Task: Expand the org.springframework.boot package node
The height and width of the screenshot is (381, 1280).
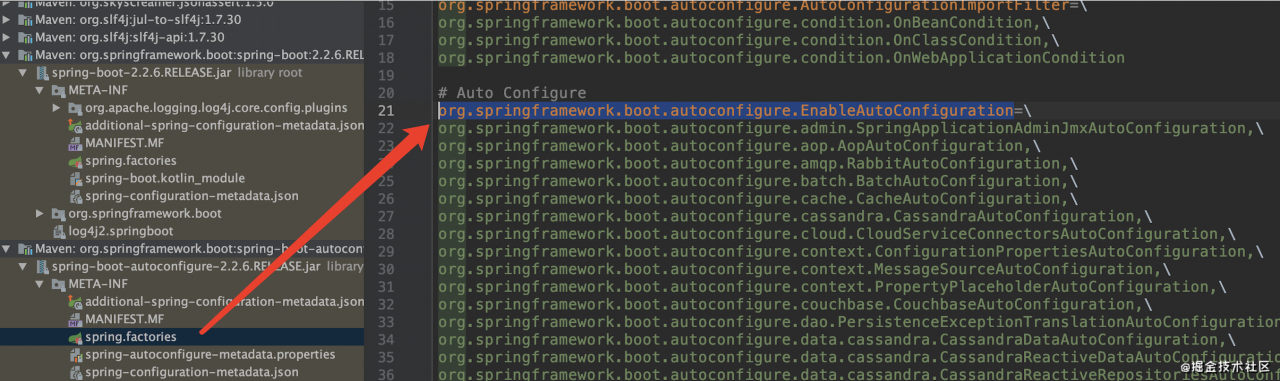Action: pos(40,213)
